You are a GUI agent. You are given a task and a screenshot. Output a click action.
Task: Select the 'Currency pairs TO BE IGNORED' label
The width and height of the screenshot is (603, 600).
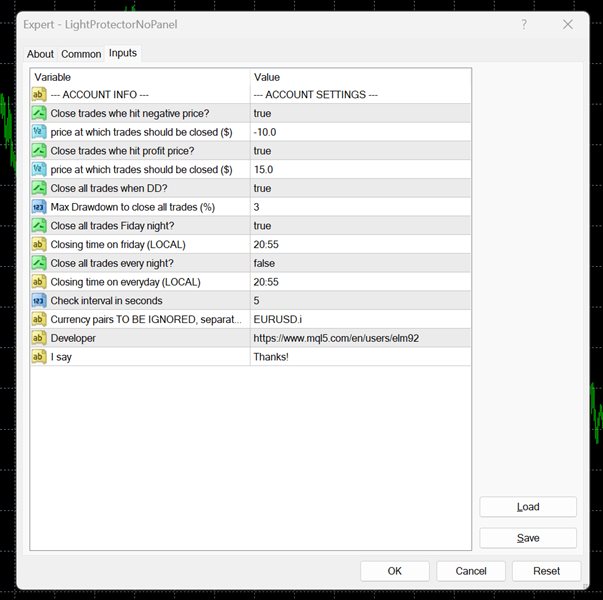click(146, 319)
